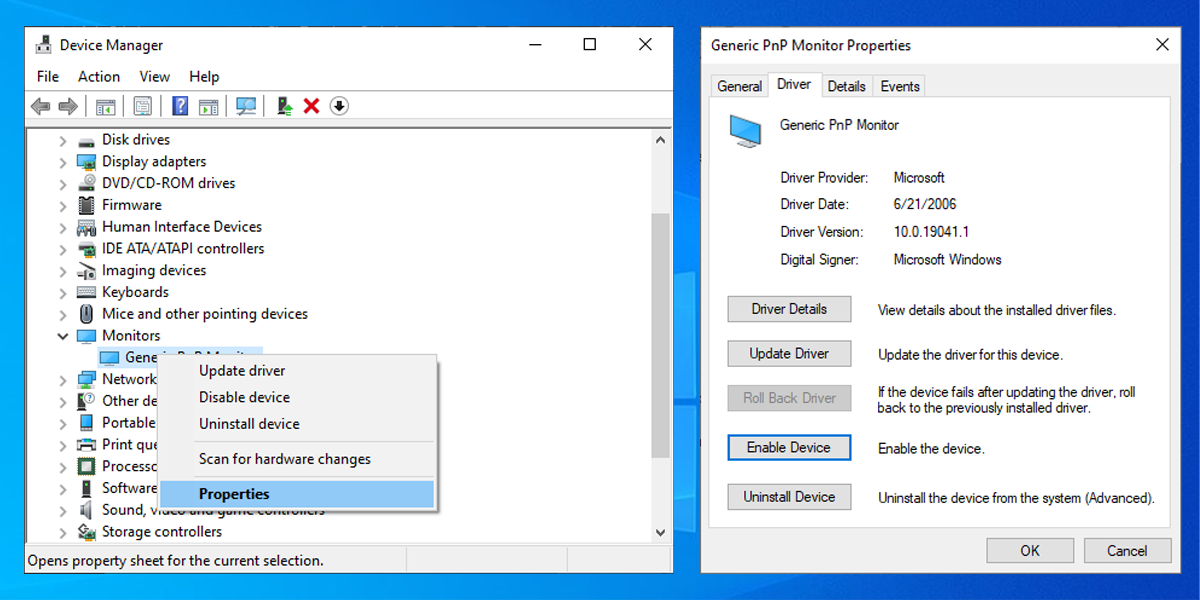This screenshot has width=1200, height=600.
Task: Expand the DVD/CD-ROM drives node
Action: [63, 184]
